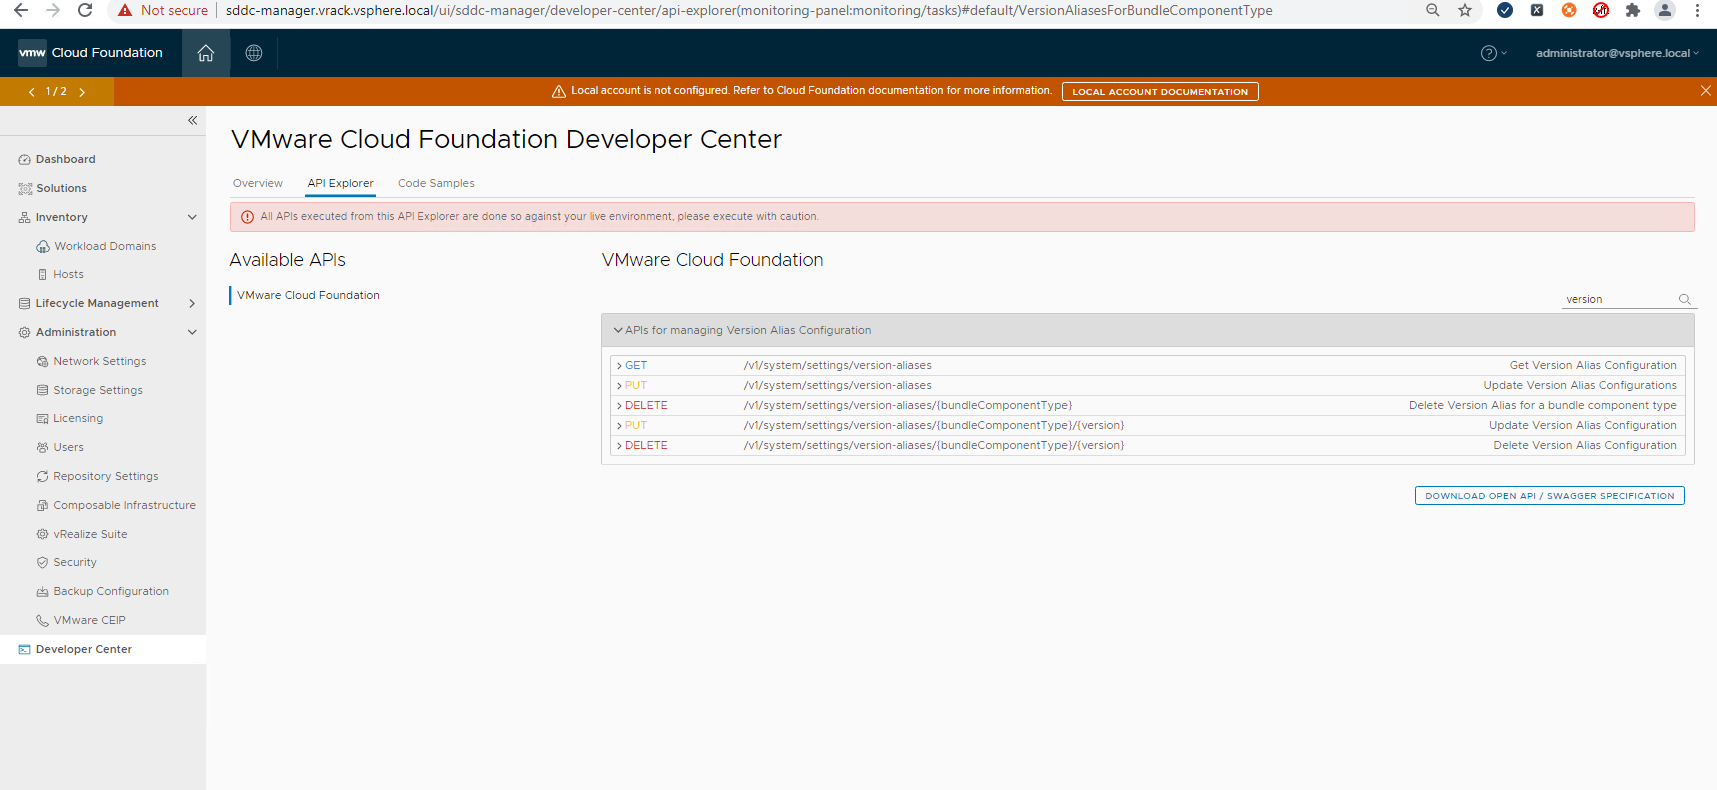Click 'Get Version Alias Configuration' description
Image resolution: width=1717 pixels, height=790 pixels.
tap(1593, 365)
